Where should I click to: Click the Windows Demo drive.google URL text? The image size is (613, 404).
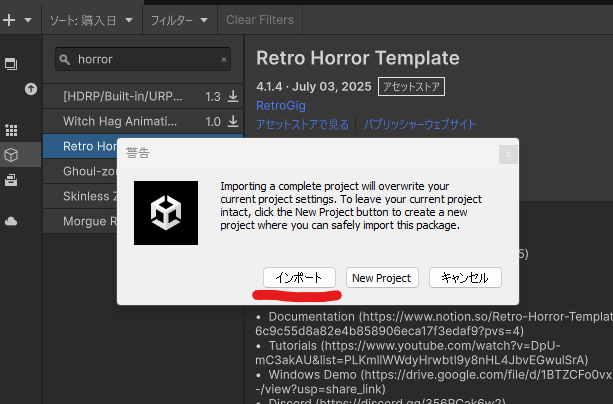coord(434,382)
